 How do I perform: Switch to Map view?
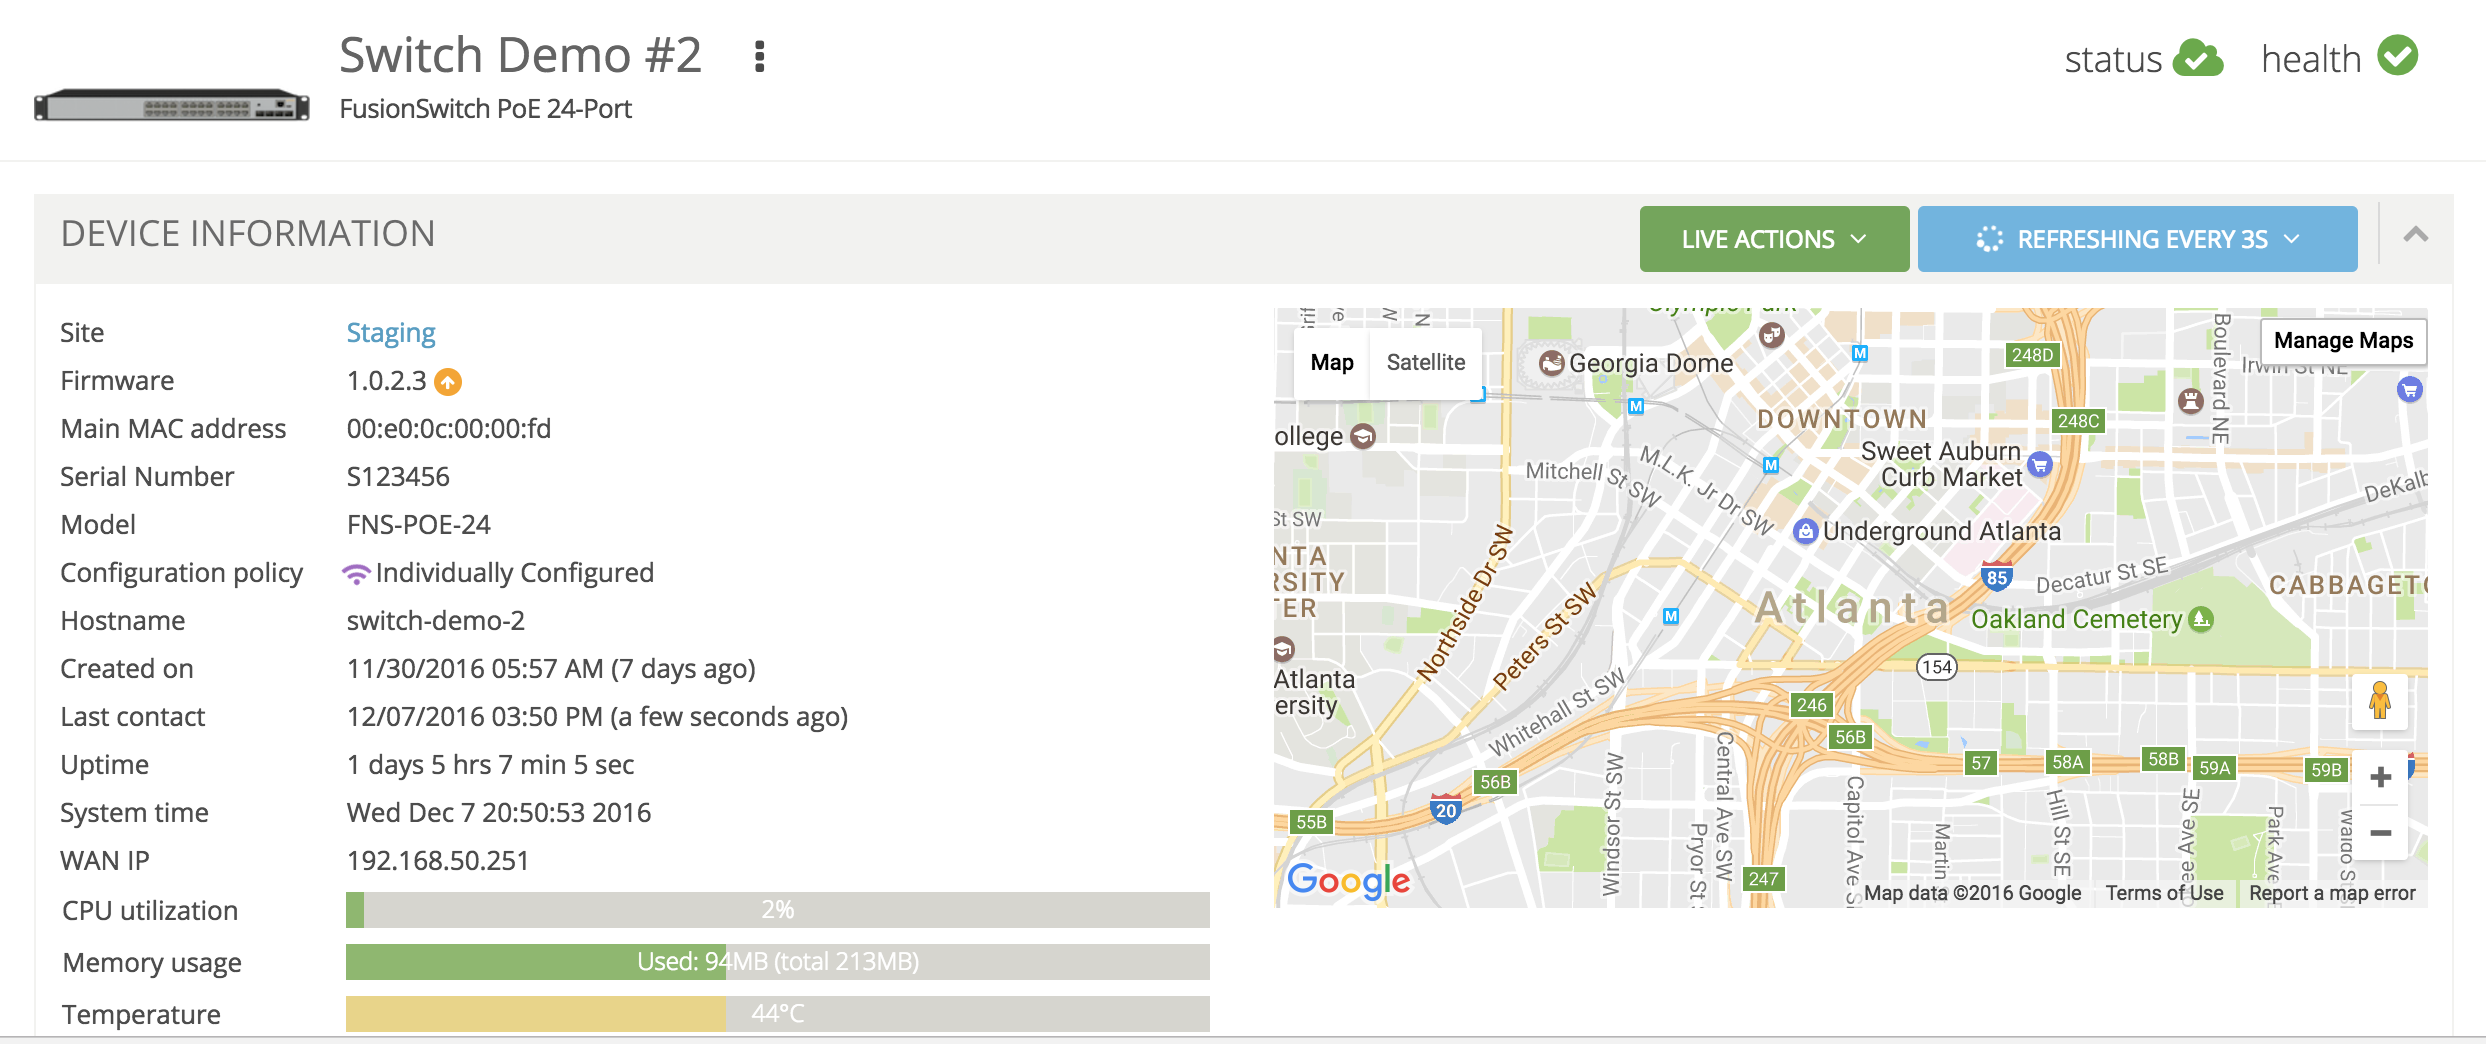1332,363
